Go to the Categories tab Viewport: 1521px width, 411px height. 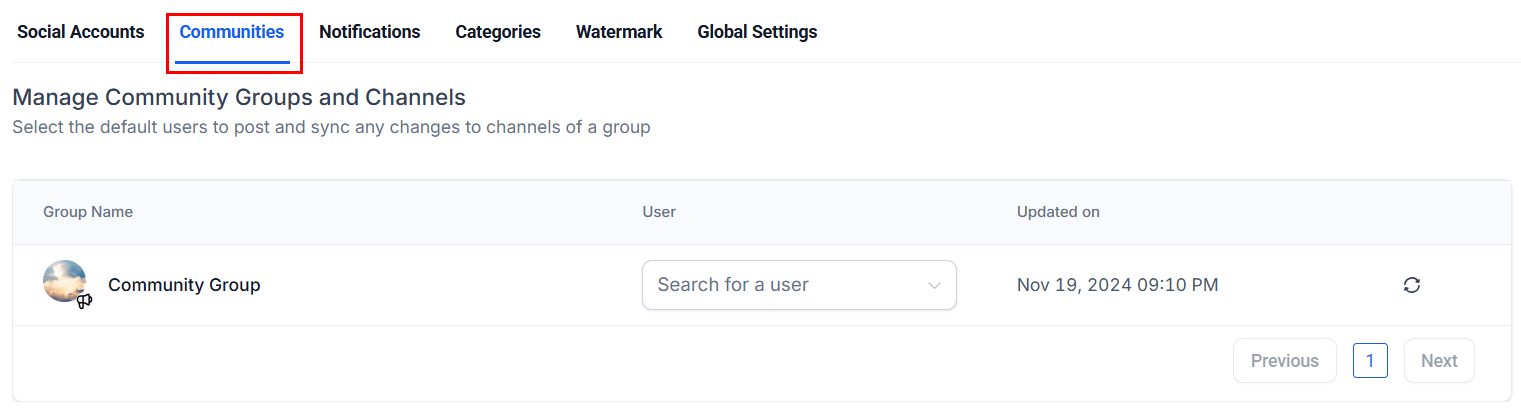point(498,32)
